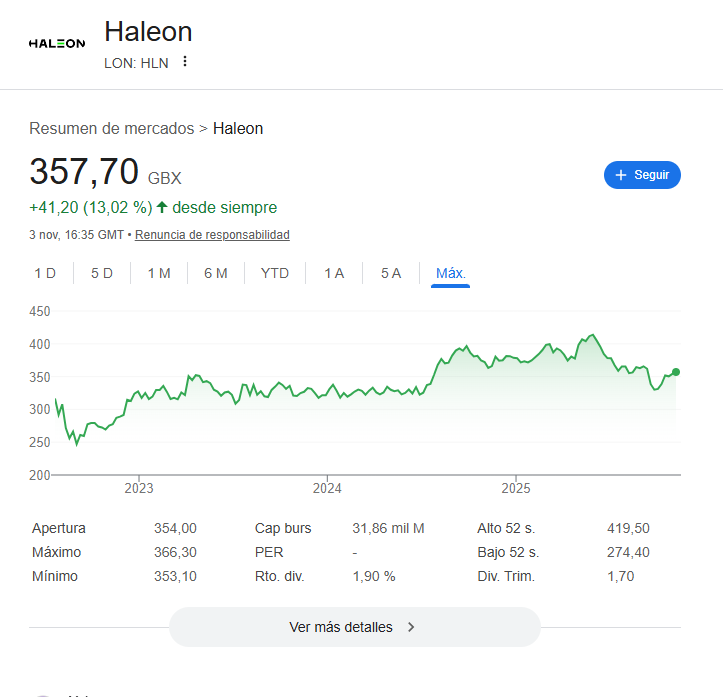Choose the Máx. time range
The width and height of the screenshot is (723, 697).
click(x=451, y=273)
